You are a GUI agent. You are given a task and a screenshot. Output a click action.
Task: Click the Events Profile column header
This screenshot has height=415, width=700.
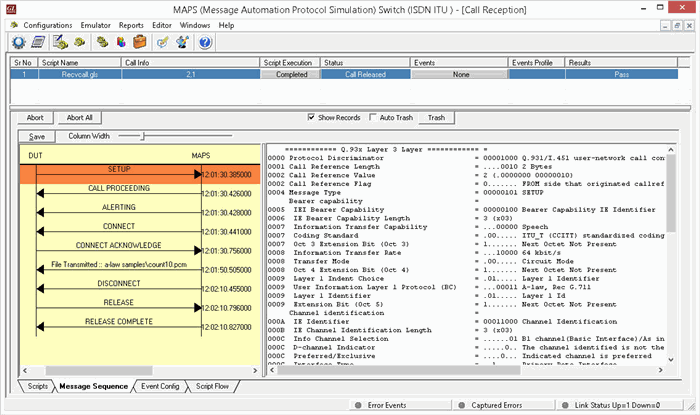tap(537, 62)
